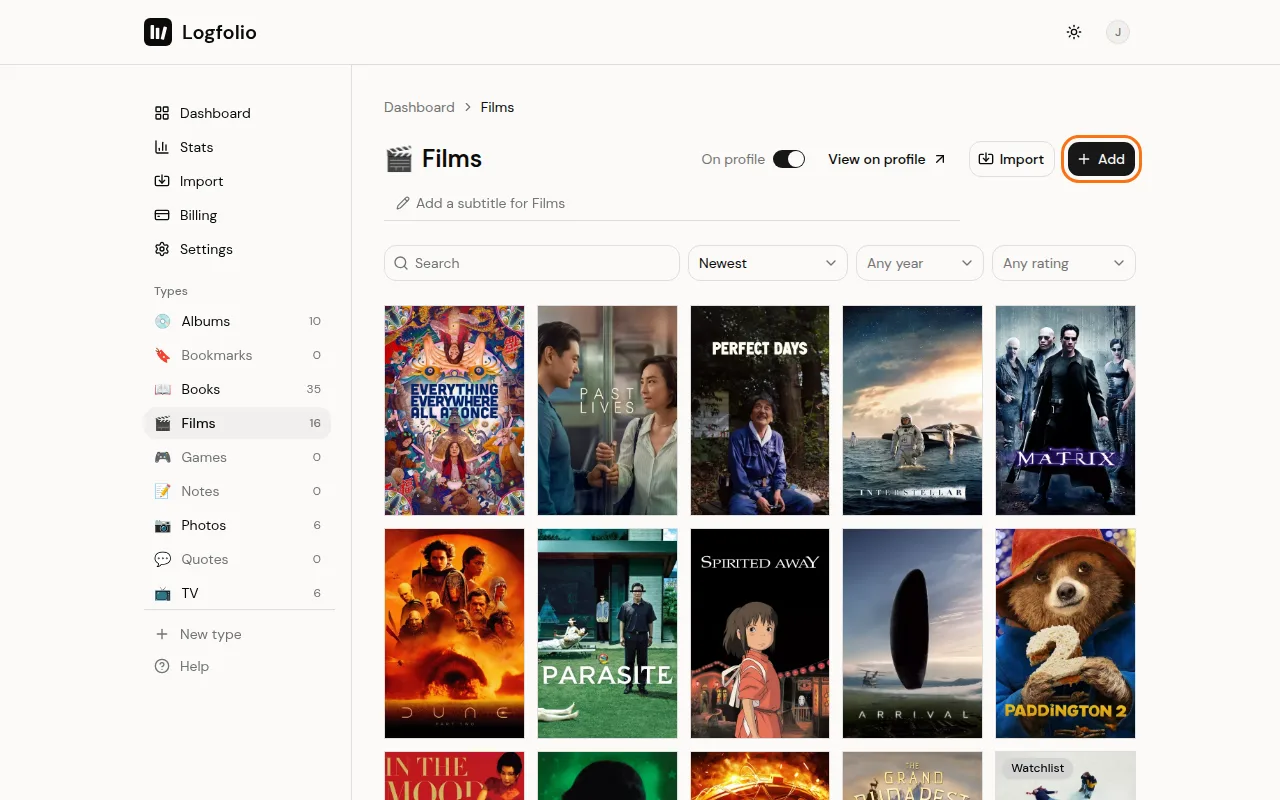Click the pencil icon to edit subtitle
The height and width of the screenshot is (800, 1280).
point(403,203)
